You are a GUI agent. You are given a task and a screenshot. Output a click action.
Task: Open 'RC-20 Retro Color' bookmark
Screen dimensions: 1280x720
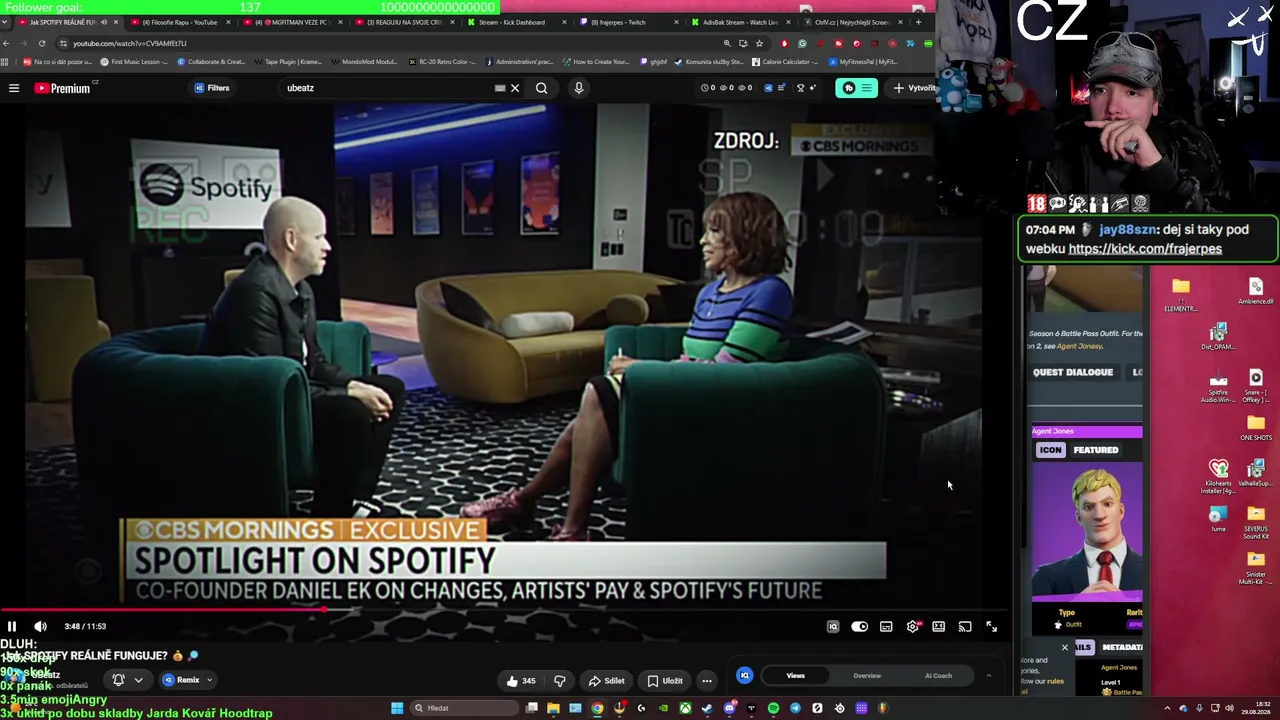tap(442, 62)
